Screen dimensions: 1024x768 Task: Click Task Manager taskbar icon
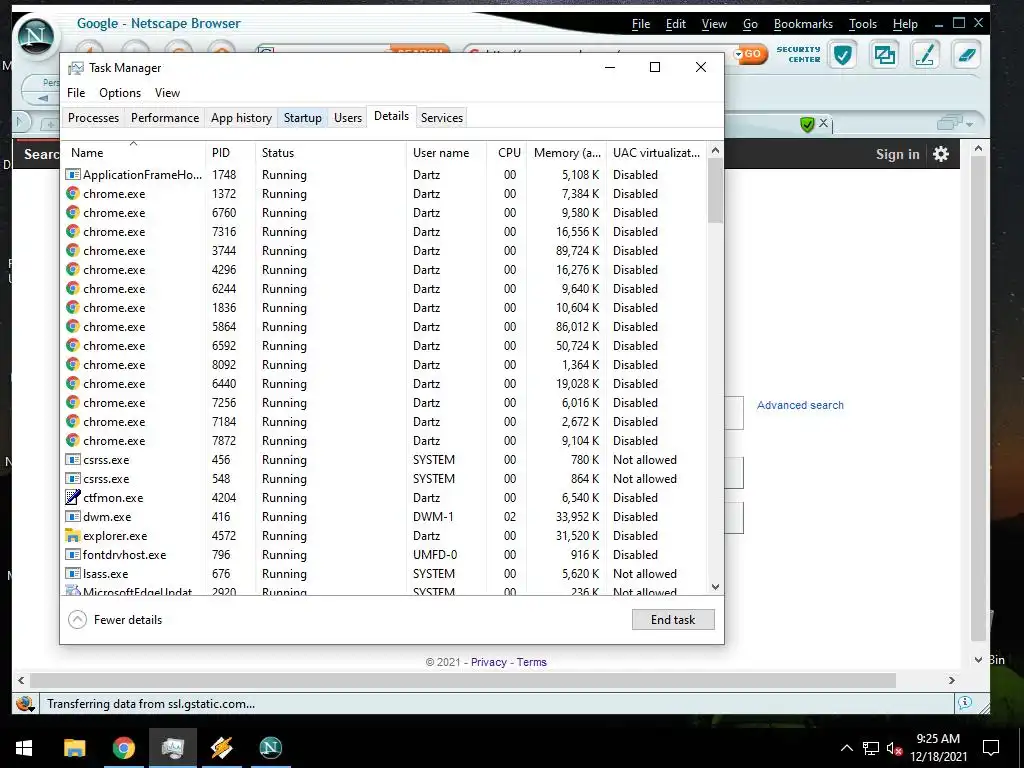(172, 748)
